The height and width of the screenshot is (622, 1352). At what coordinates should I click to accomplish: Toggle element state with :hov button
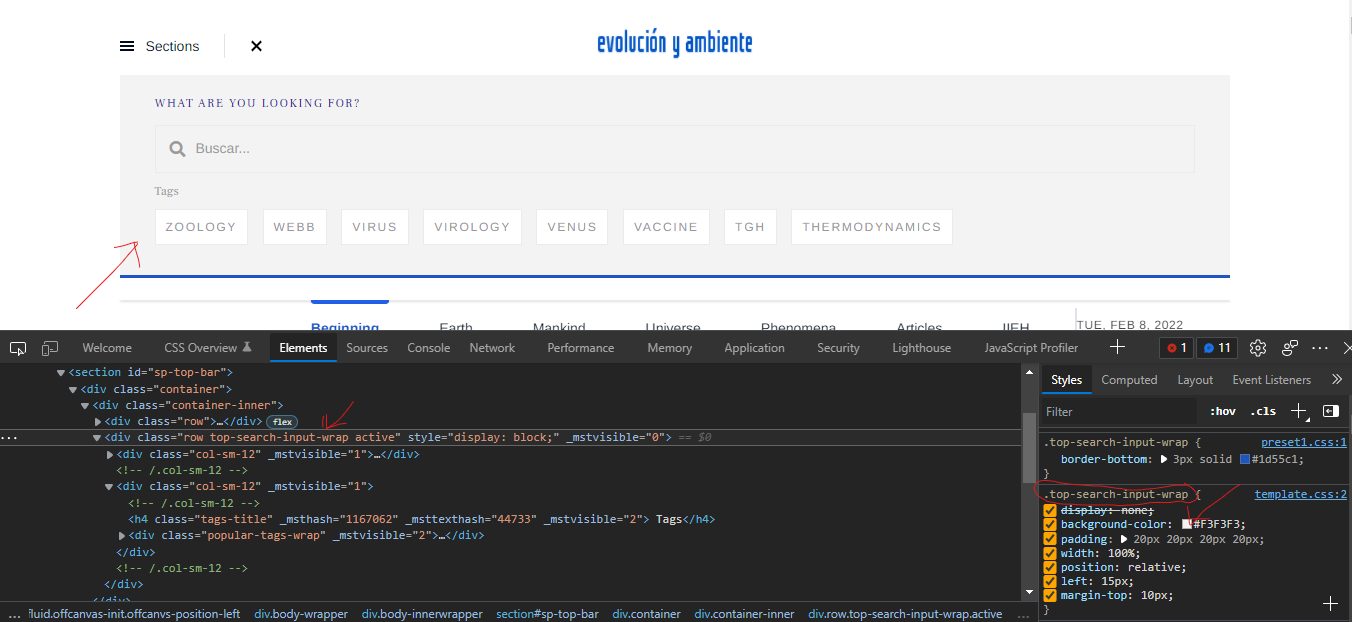pyautogui.click(x=1221, y=410)
